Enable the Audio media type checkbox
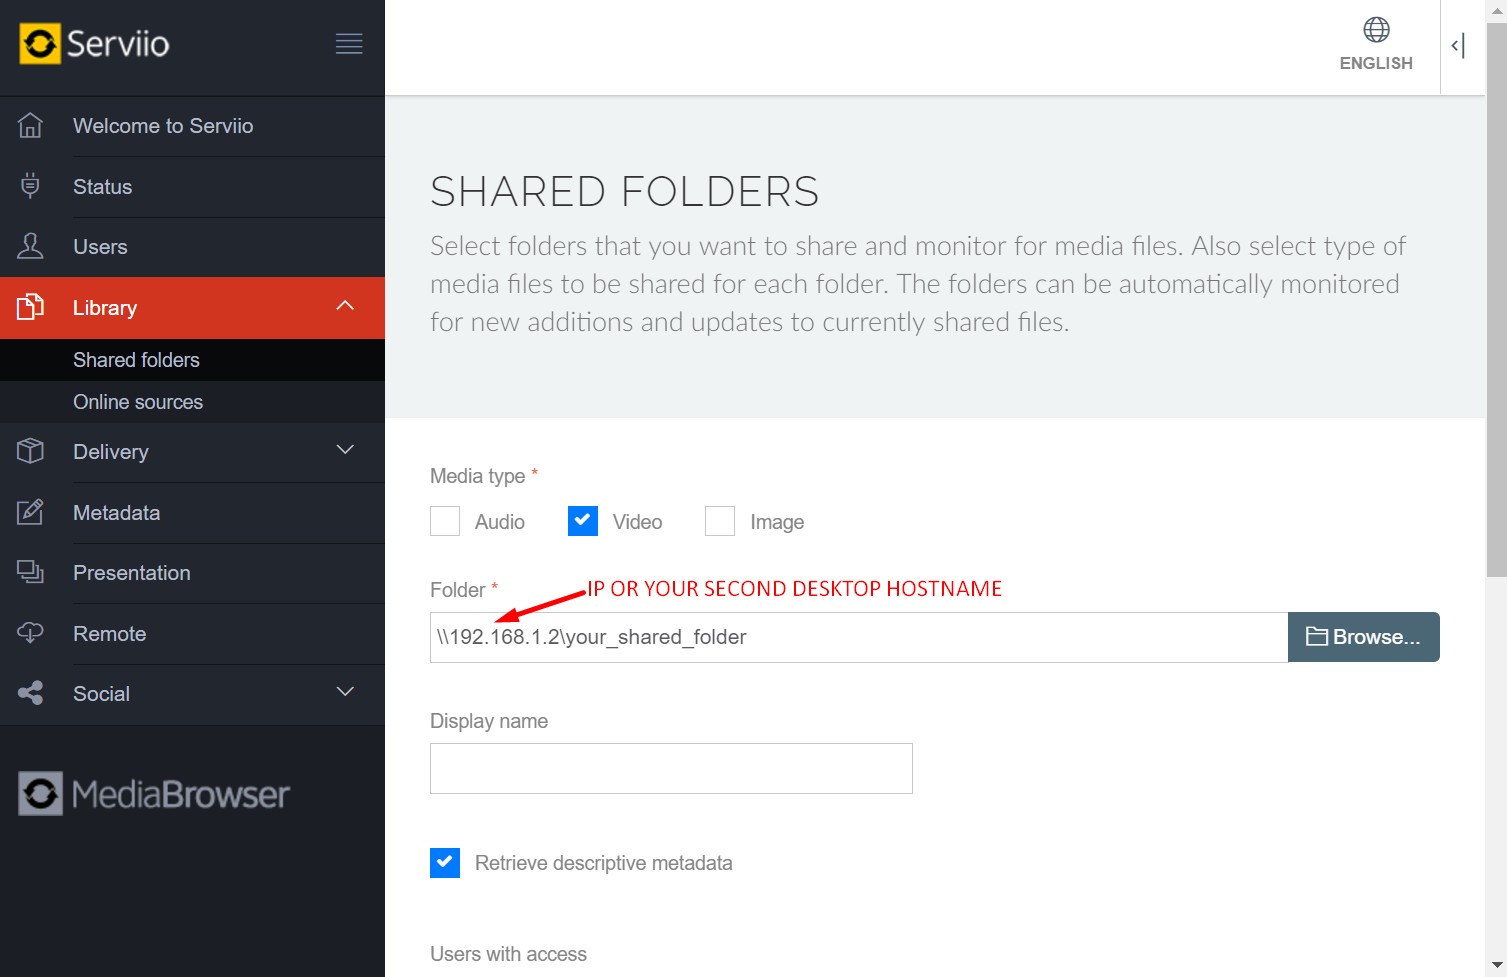The width and height of the screenshot is (1507, 977). coord(445,521)
